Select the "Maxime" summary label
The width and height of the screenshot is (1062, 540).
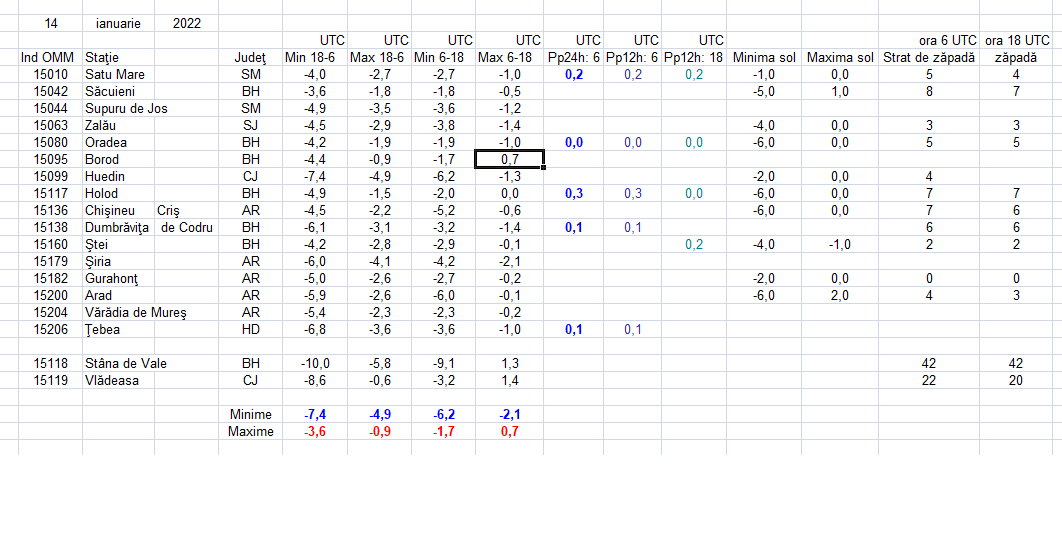(251, 432)
